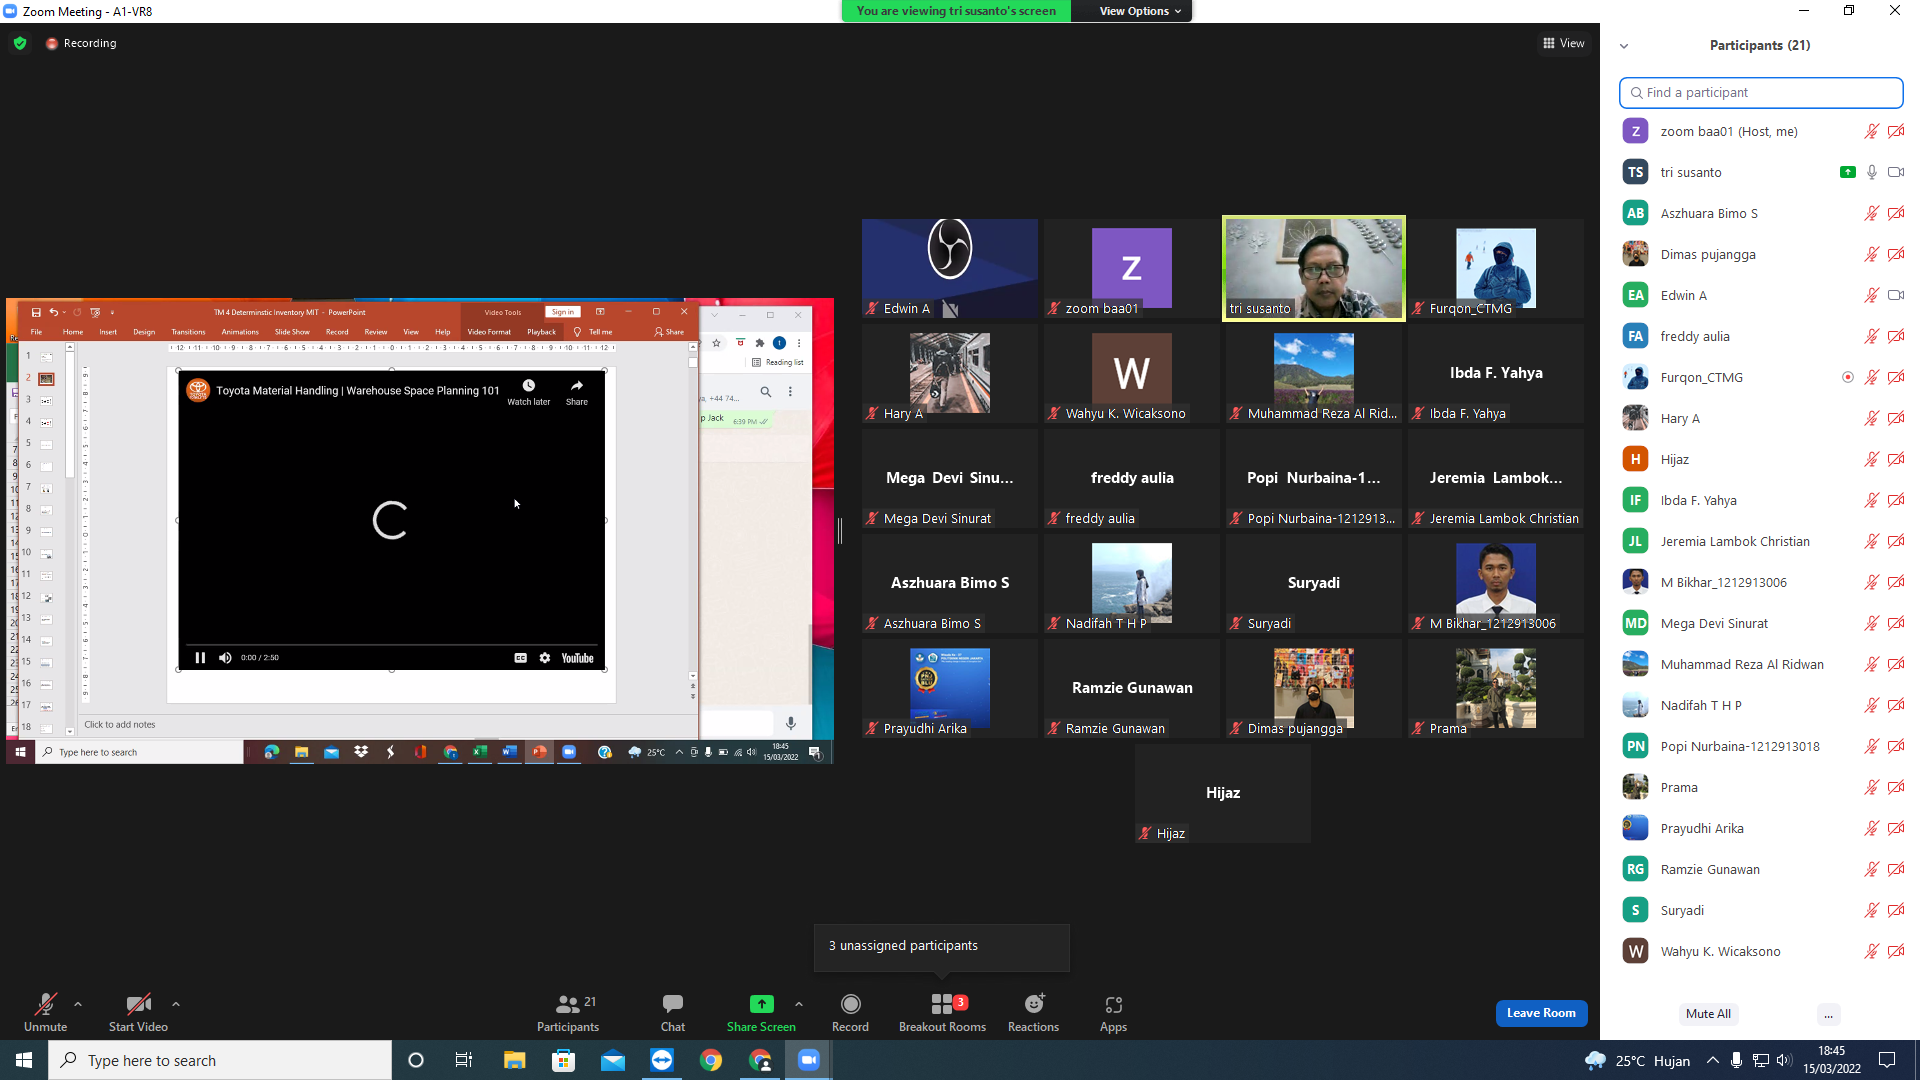The height and width of the screenshot is (1080, 1920).
Task: Click Edwin A's camera icon in participant list
Action: pos(1895,295)
